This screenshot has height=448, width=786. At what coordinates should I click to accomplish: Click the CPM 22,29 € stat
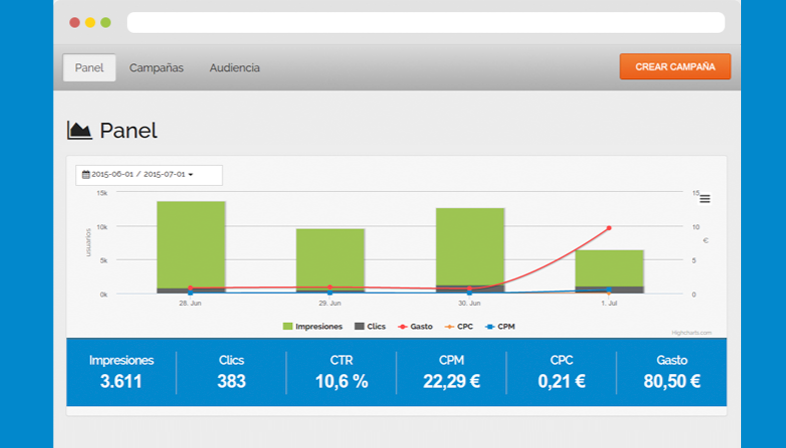[x=452, y=372]
